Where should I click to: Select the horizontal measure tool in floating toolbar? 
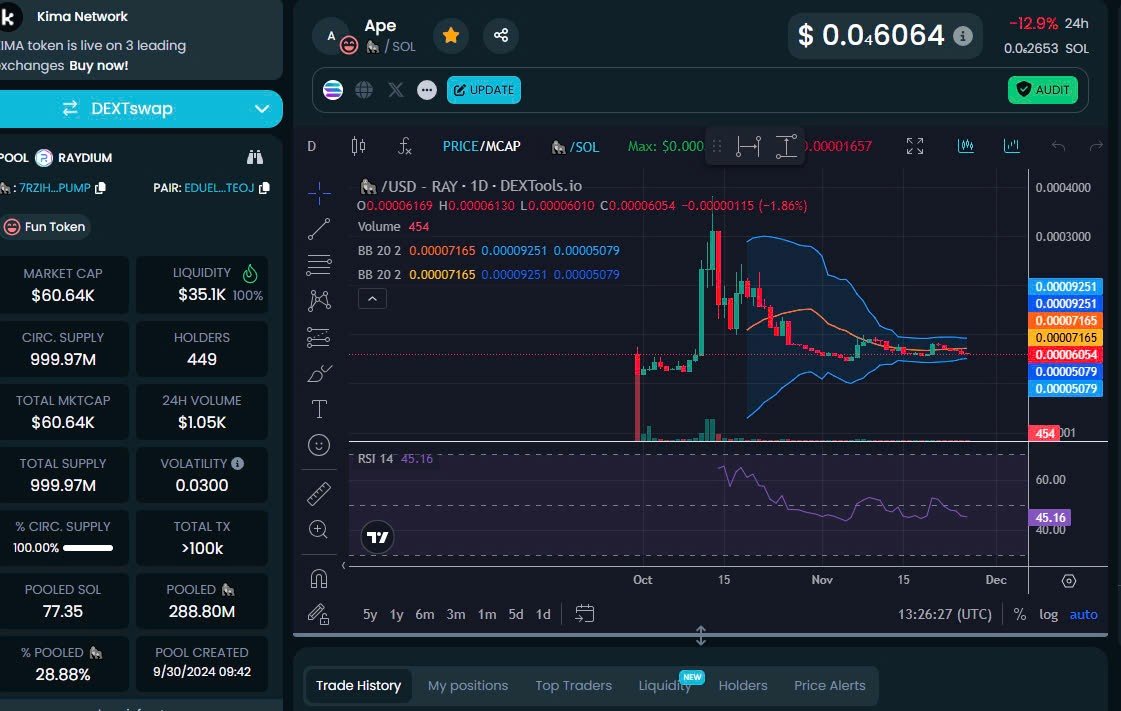click(x=749, y=146)
